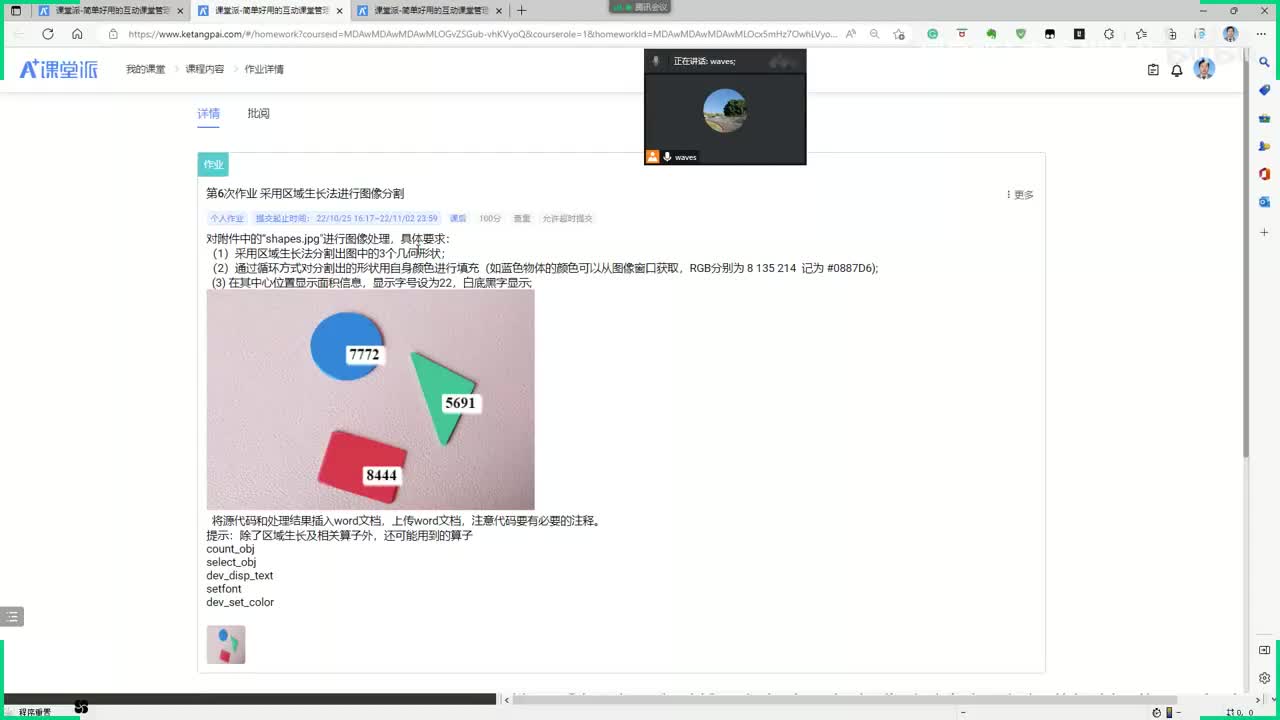This screenshot has height=720, width=1280.
Task: Open the green shield extension icon
Action: click(x=1020, y=33)
